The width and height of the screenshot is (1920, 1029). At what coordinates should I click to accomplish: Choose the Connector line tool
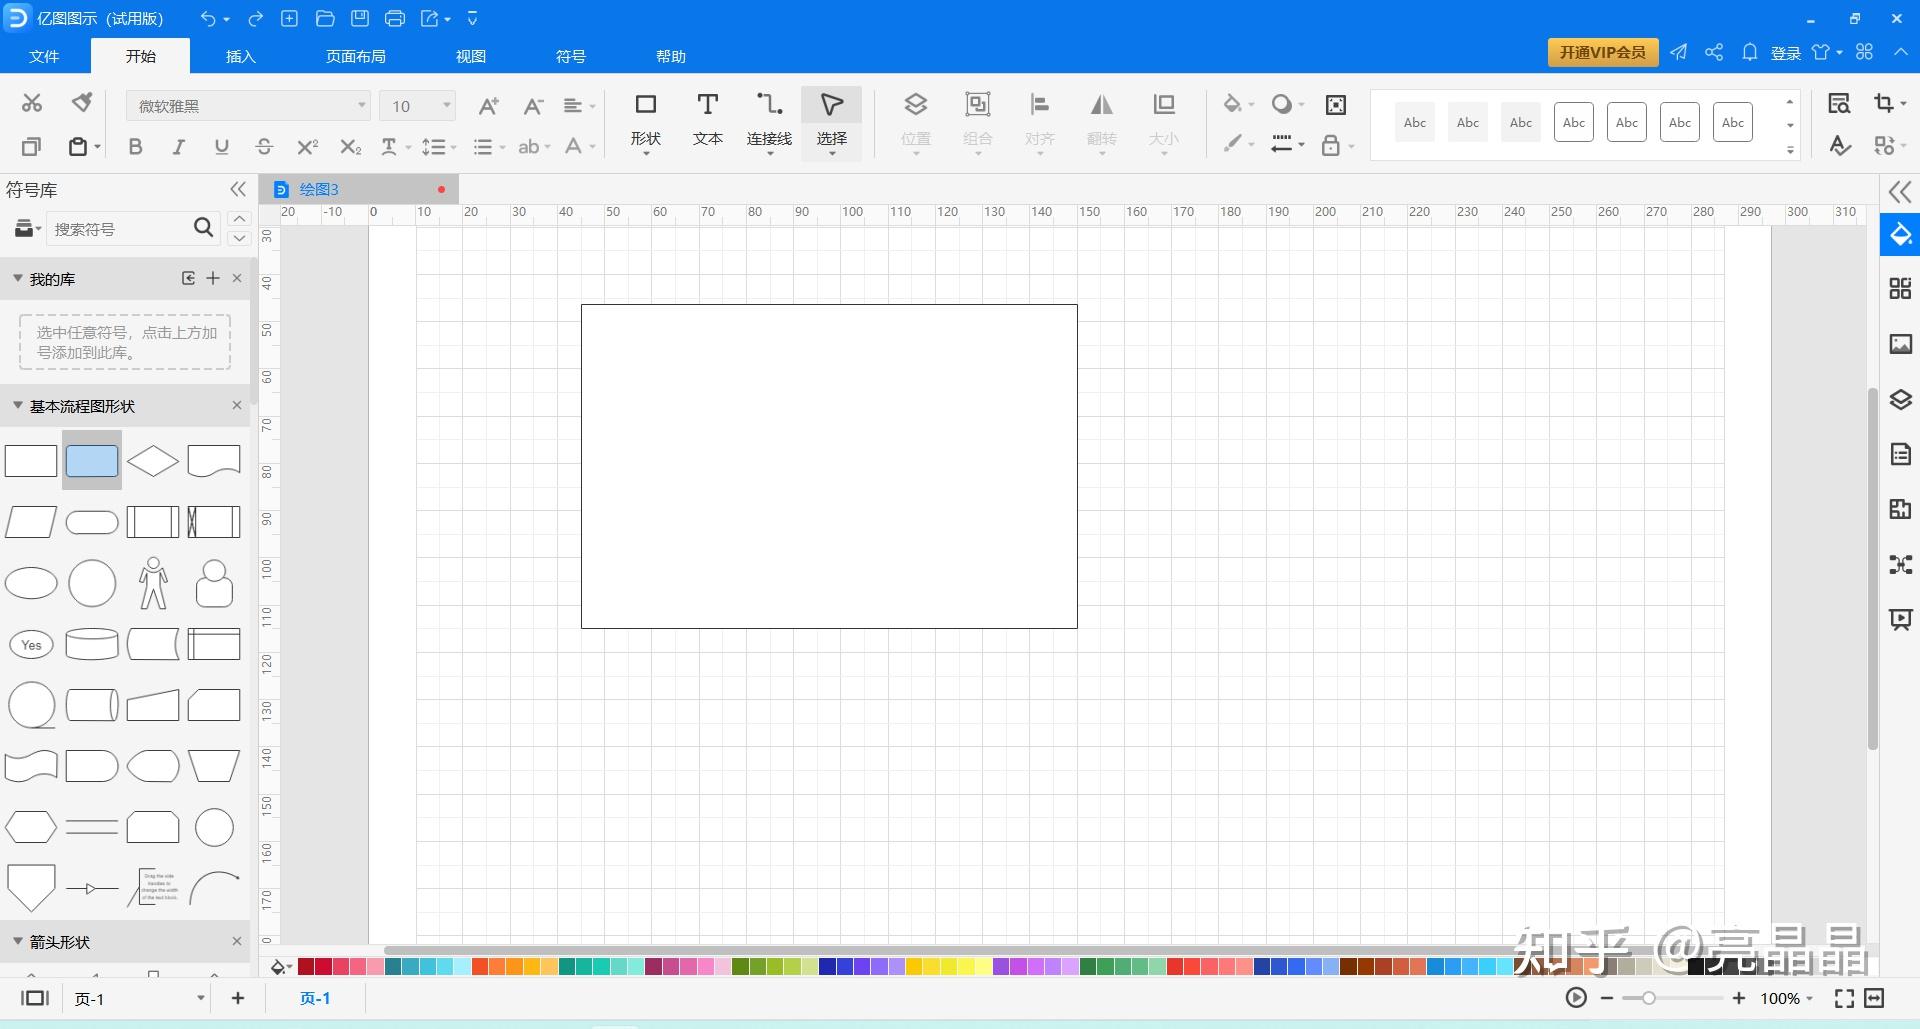(769, 119)
